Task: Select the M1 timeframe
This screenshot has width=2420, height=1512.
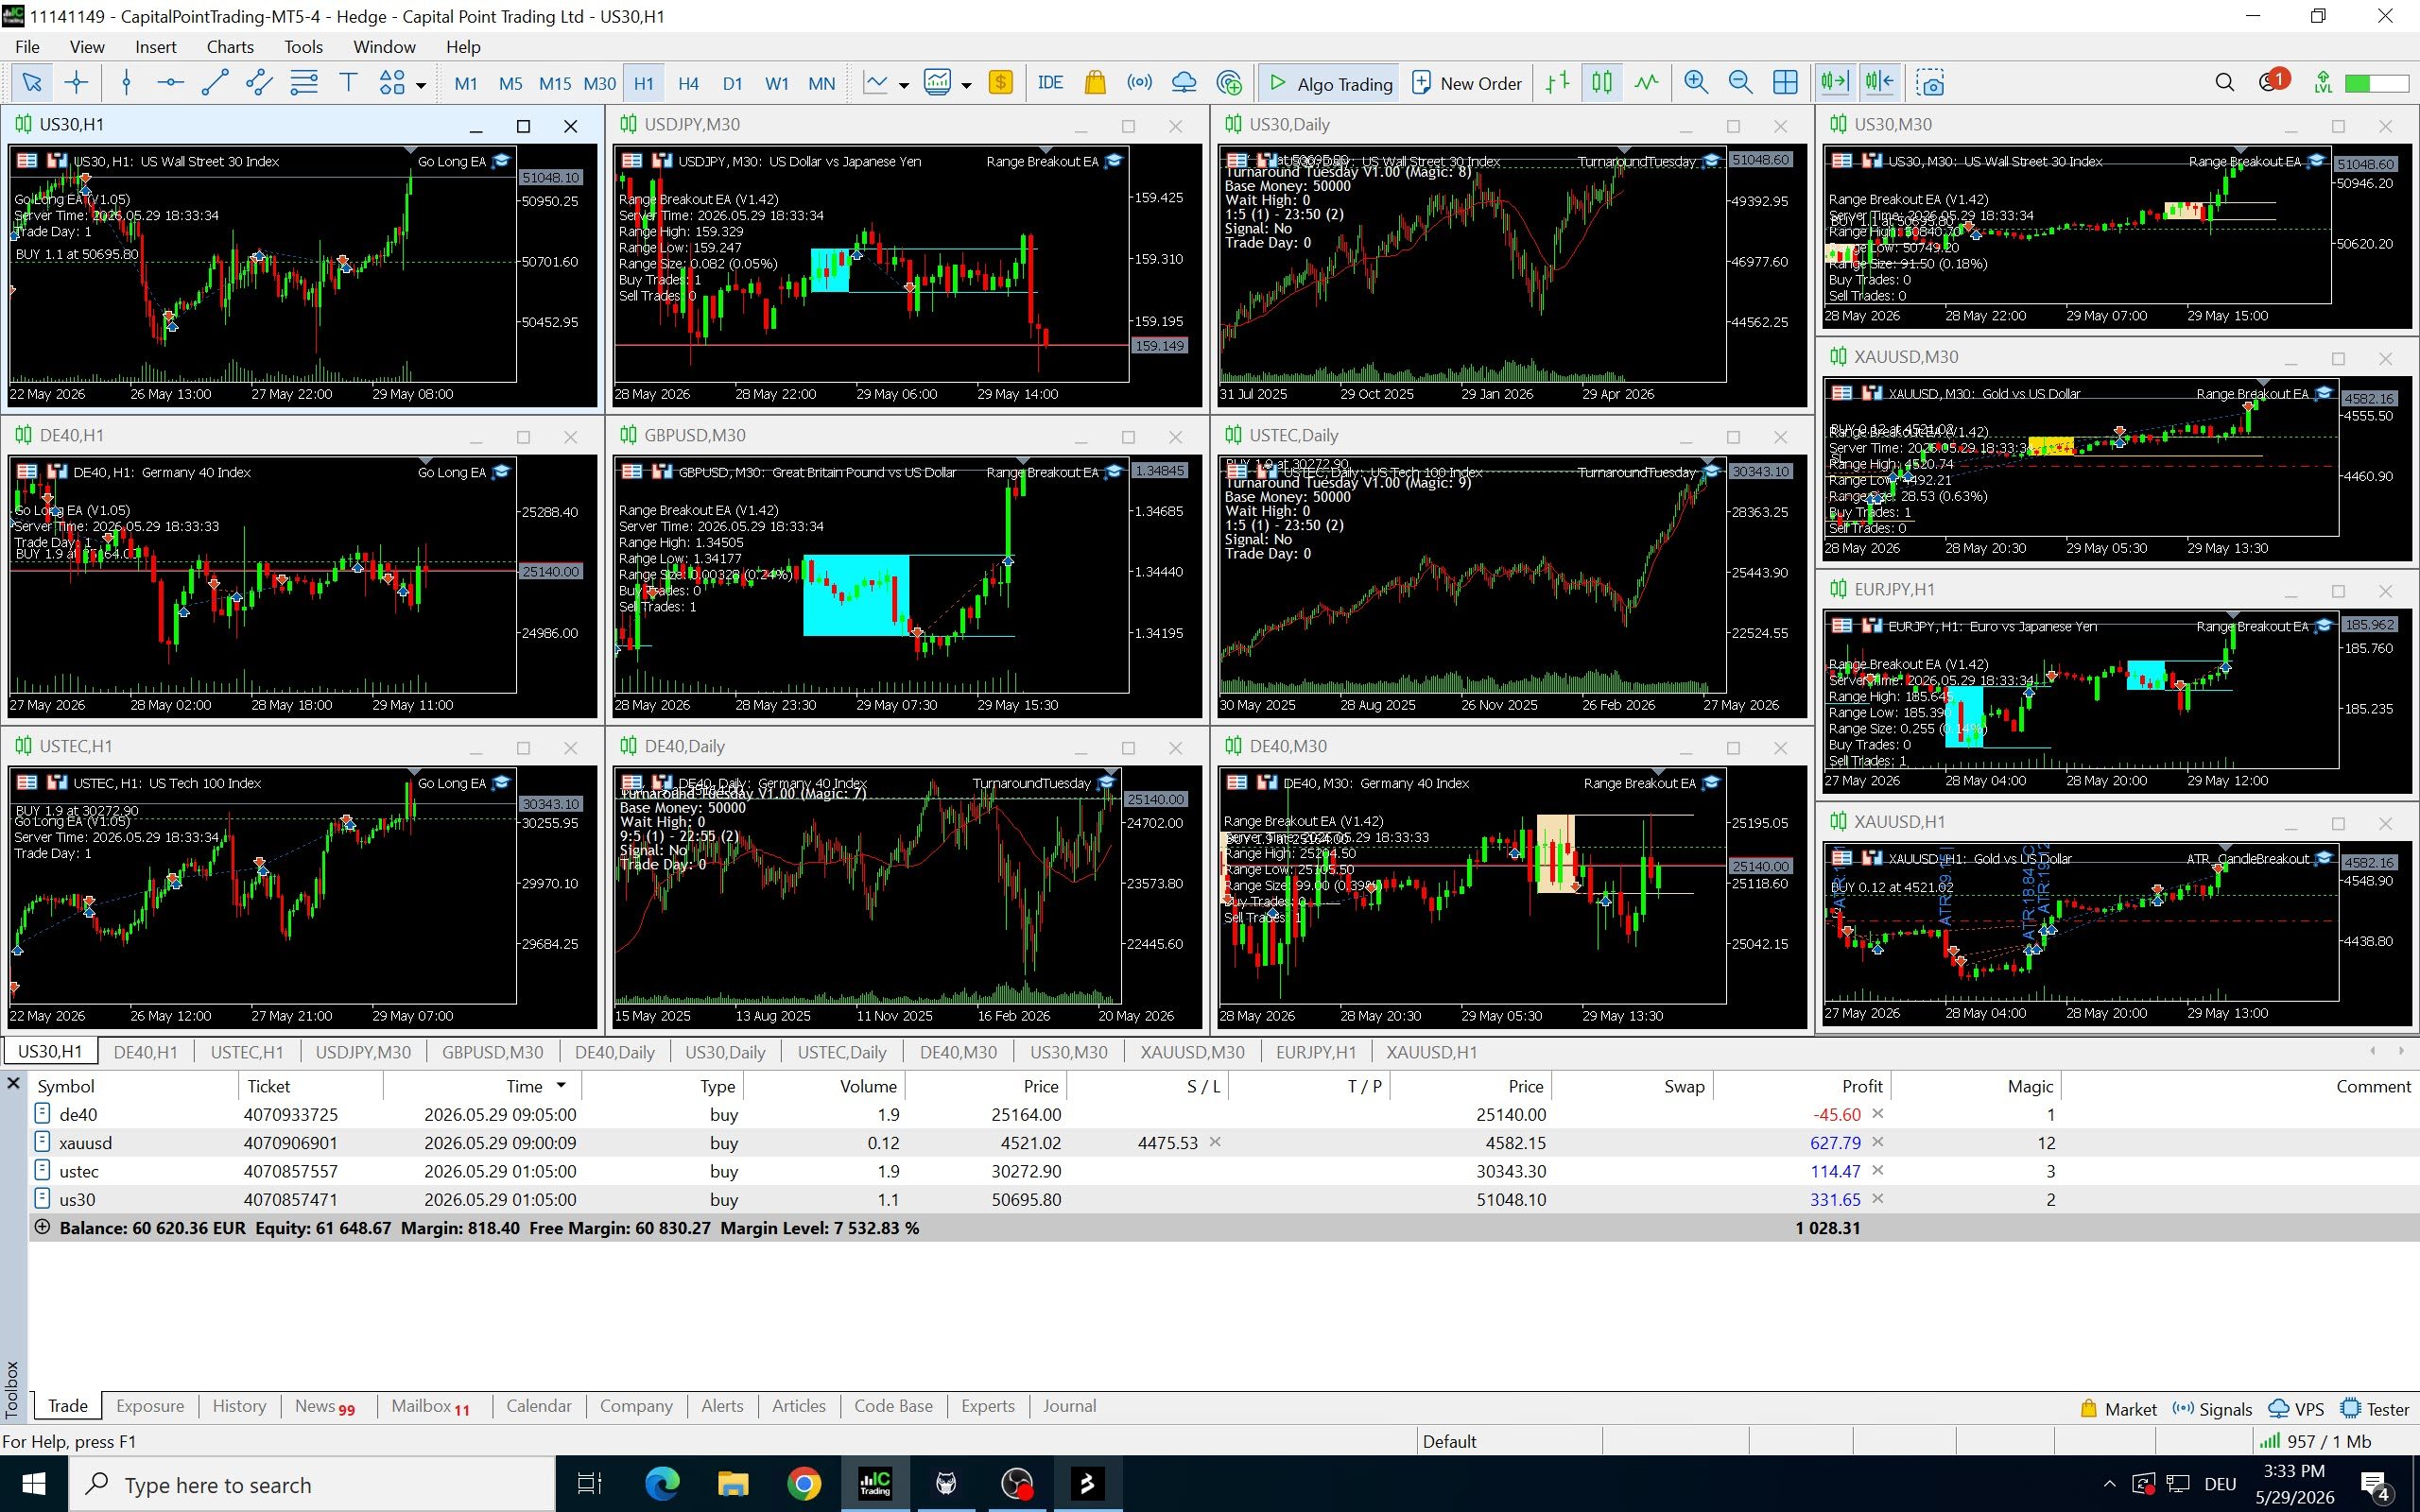Action: (x=466, y=83)
